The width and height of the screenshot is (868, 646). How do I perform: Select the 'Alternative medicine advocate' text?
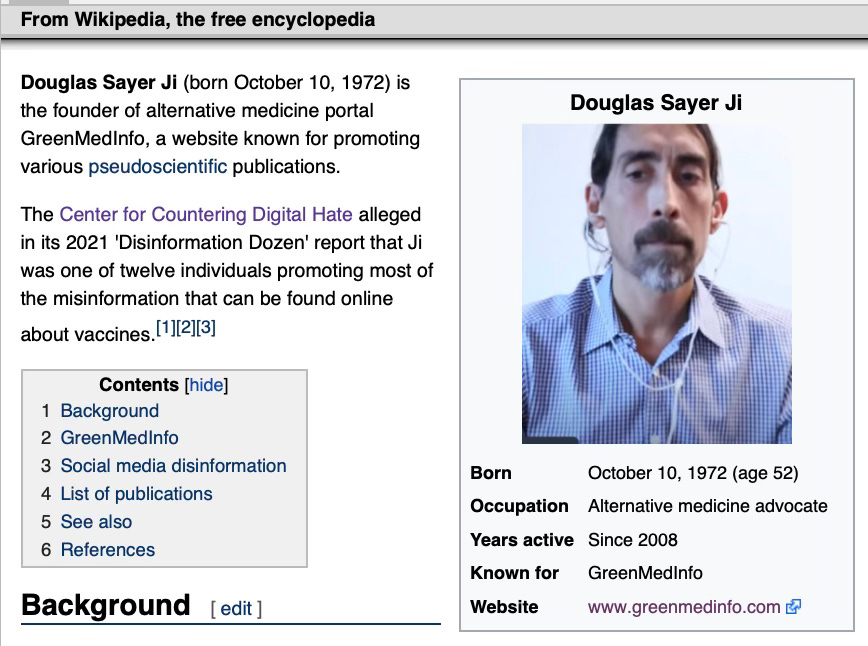pyautogui.click(x=707, y=506)
